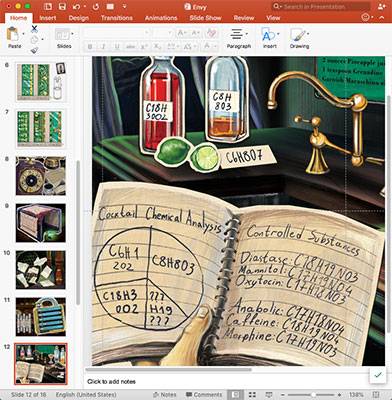Open the Transitions tab

(x=117, y=18)
